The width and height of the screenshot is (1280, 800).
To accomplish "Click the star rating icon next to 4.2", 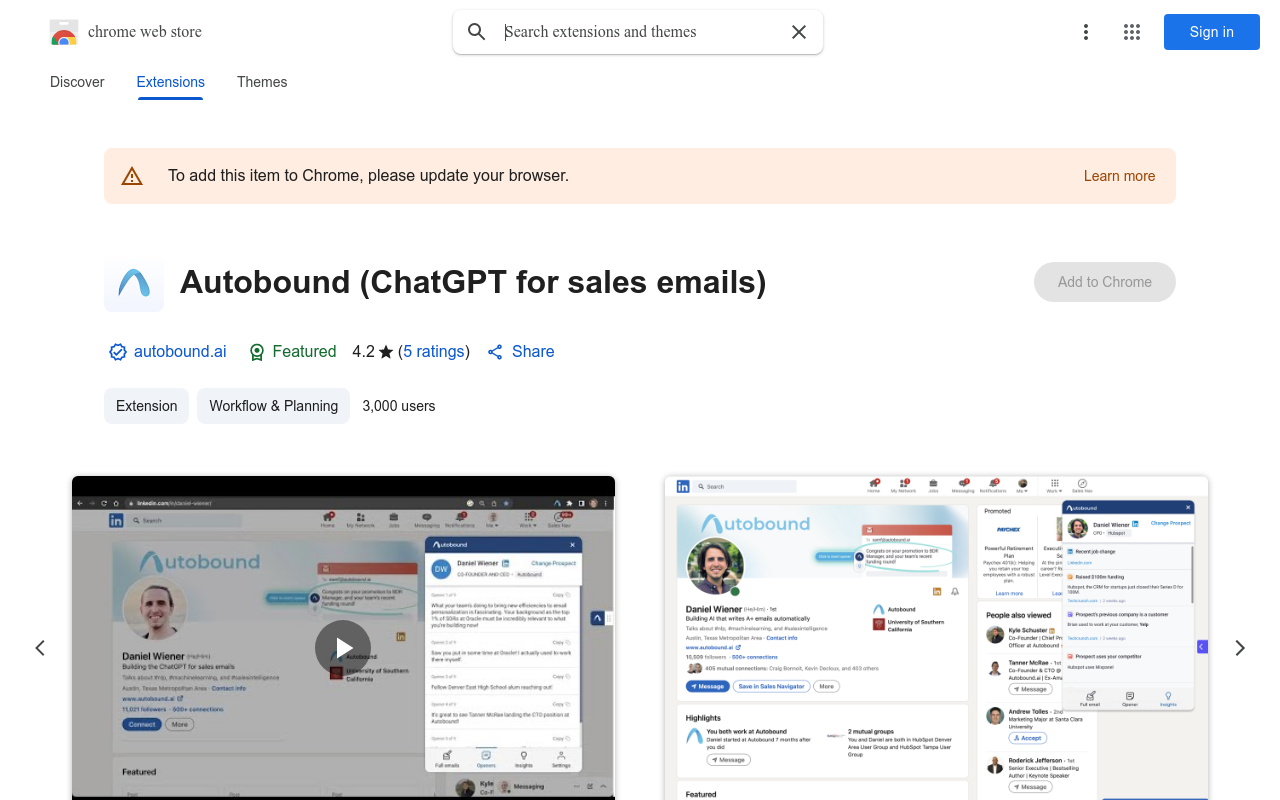I will point(386,352).
